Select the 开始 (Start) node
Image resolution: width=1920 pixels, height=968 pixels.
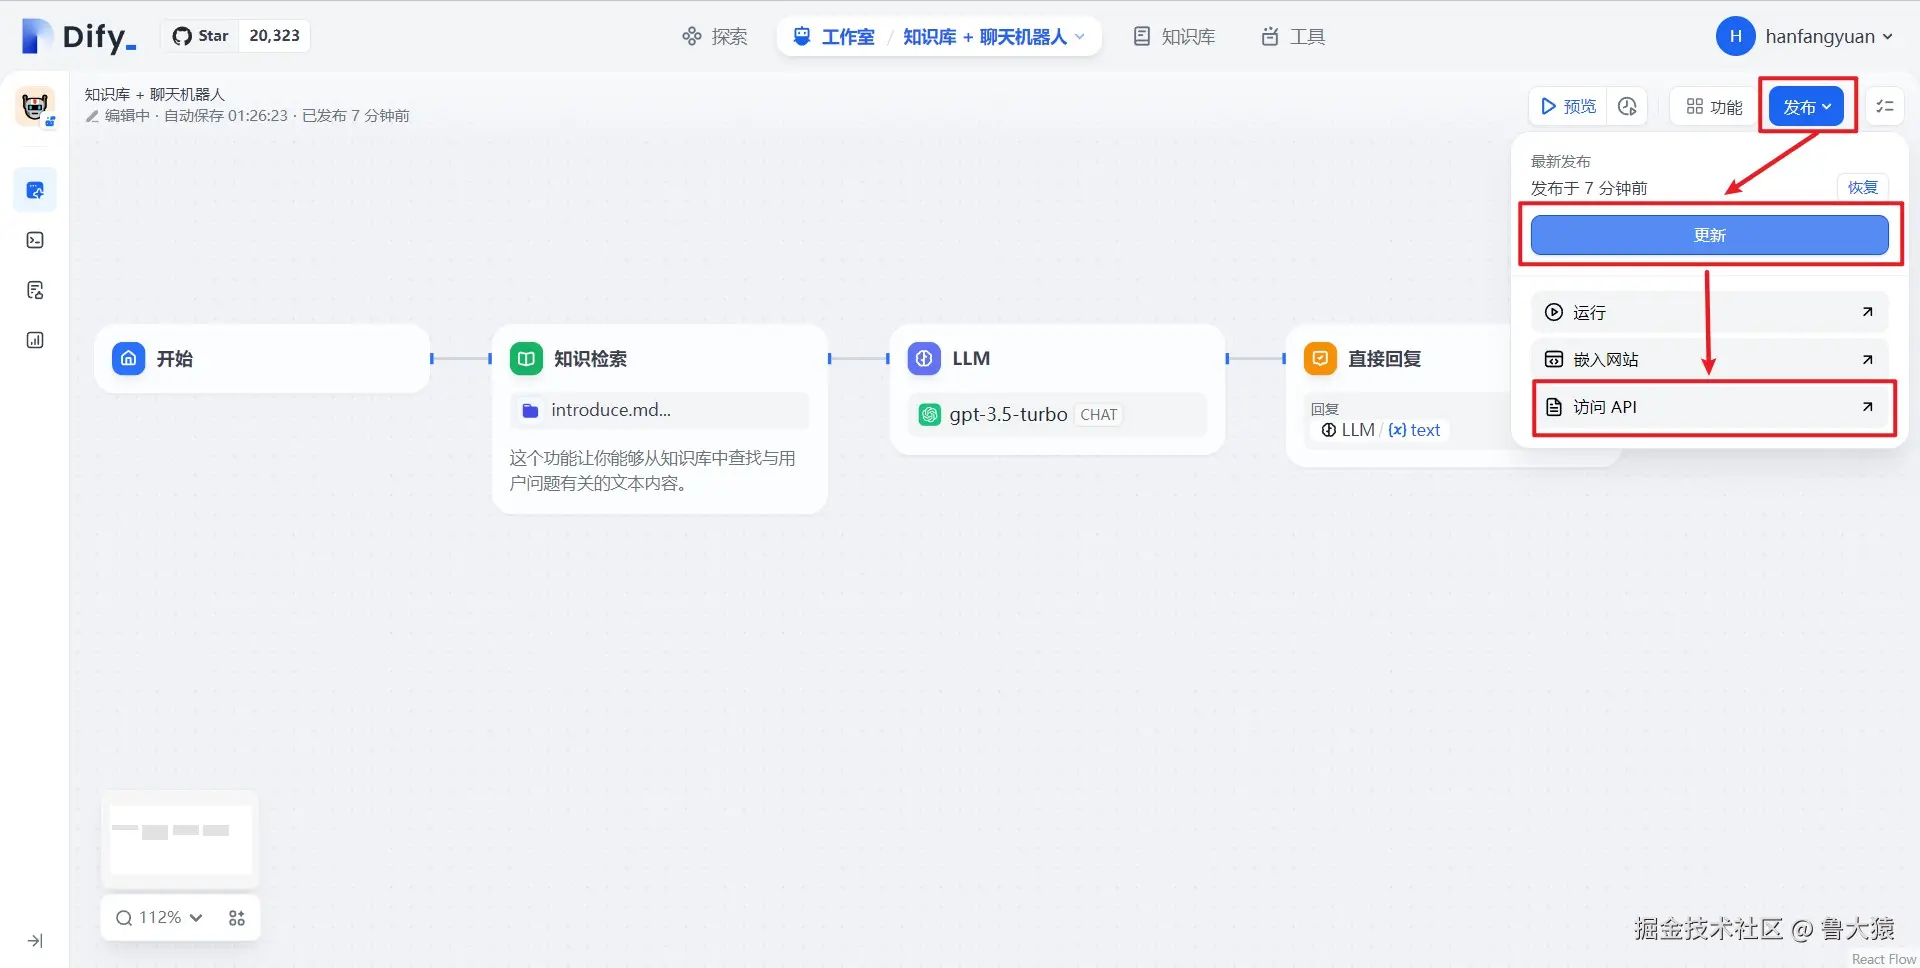[262, 358]
